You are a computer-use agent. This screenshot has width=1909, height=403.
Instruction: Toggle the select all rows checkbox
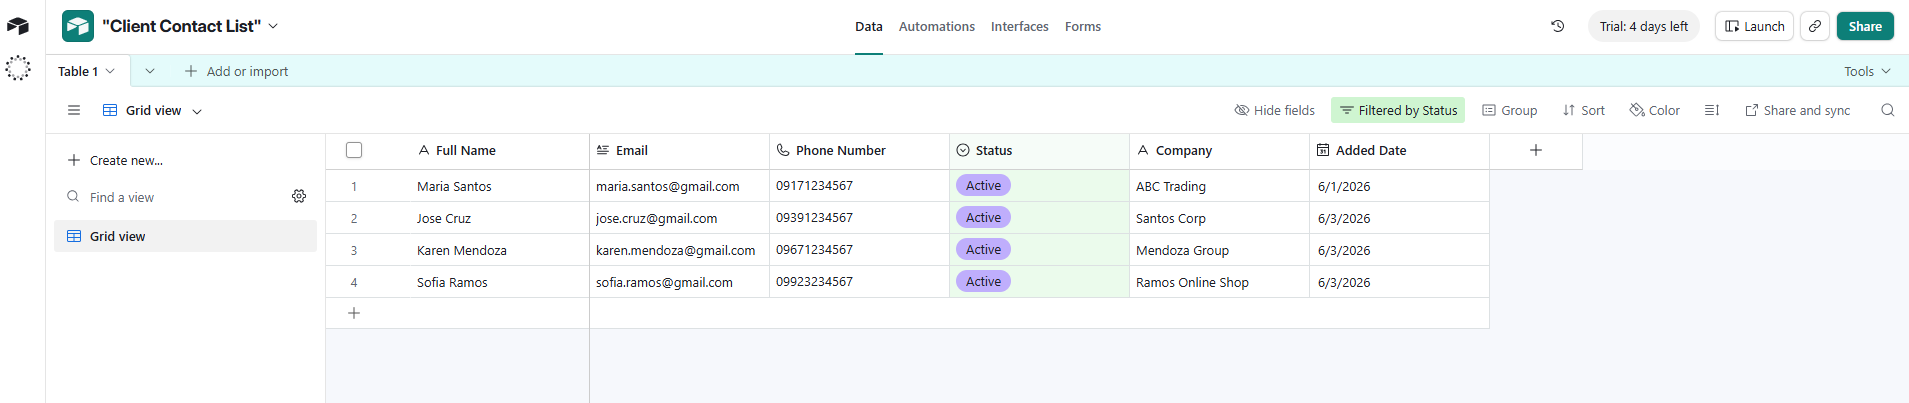pos(354,150)
